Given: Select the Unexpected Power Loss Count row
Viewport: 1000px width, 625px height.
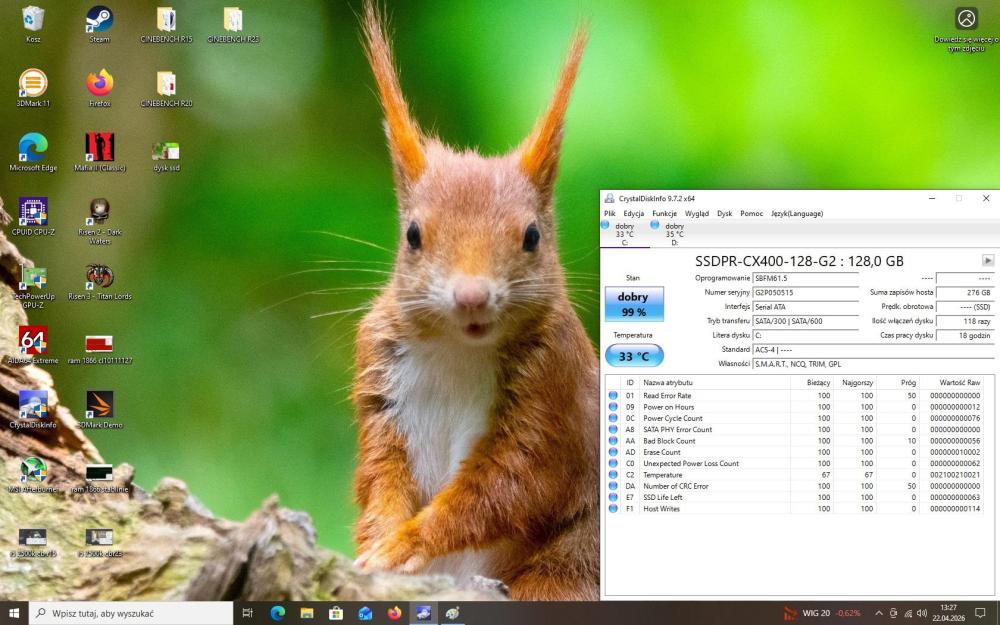Looking at the screenshot, I should [795, 464].
